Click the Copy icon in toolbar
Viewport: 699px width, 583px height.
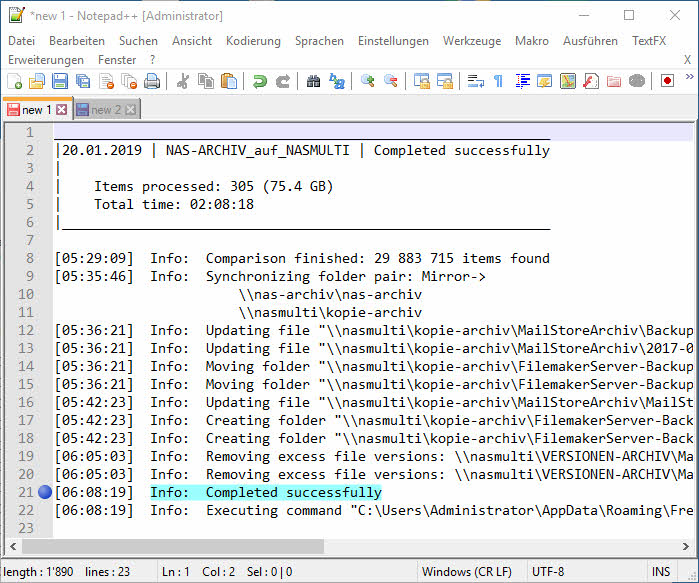pyautogui.click(x=206, y=81)
